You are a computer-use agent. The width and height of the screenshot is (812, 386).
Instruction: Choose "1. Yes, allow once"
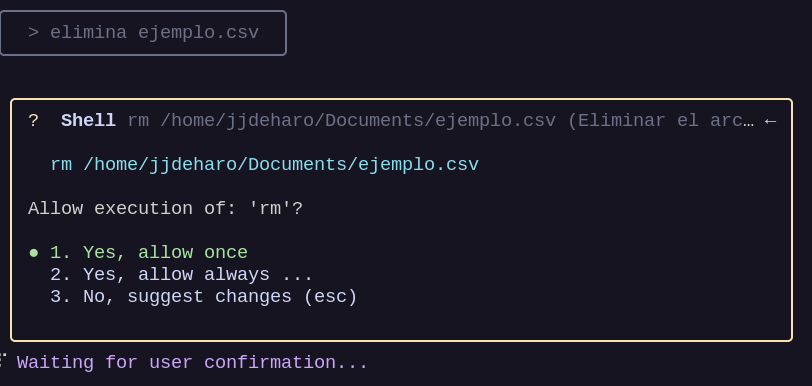pos(149,252)
